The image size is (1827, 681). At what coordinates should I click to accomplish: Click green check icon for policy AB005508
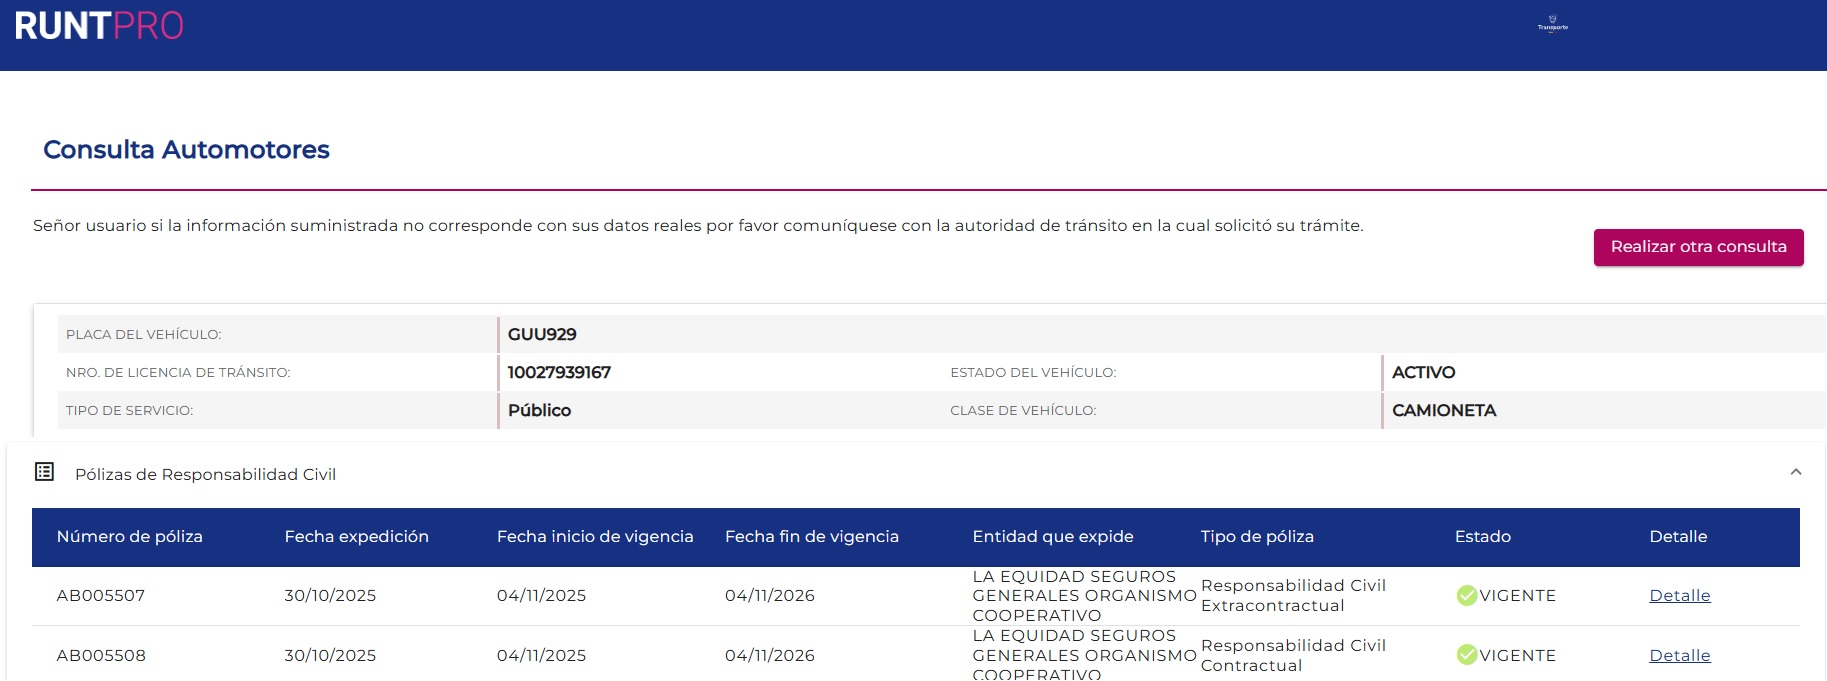point(1466,655)
